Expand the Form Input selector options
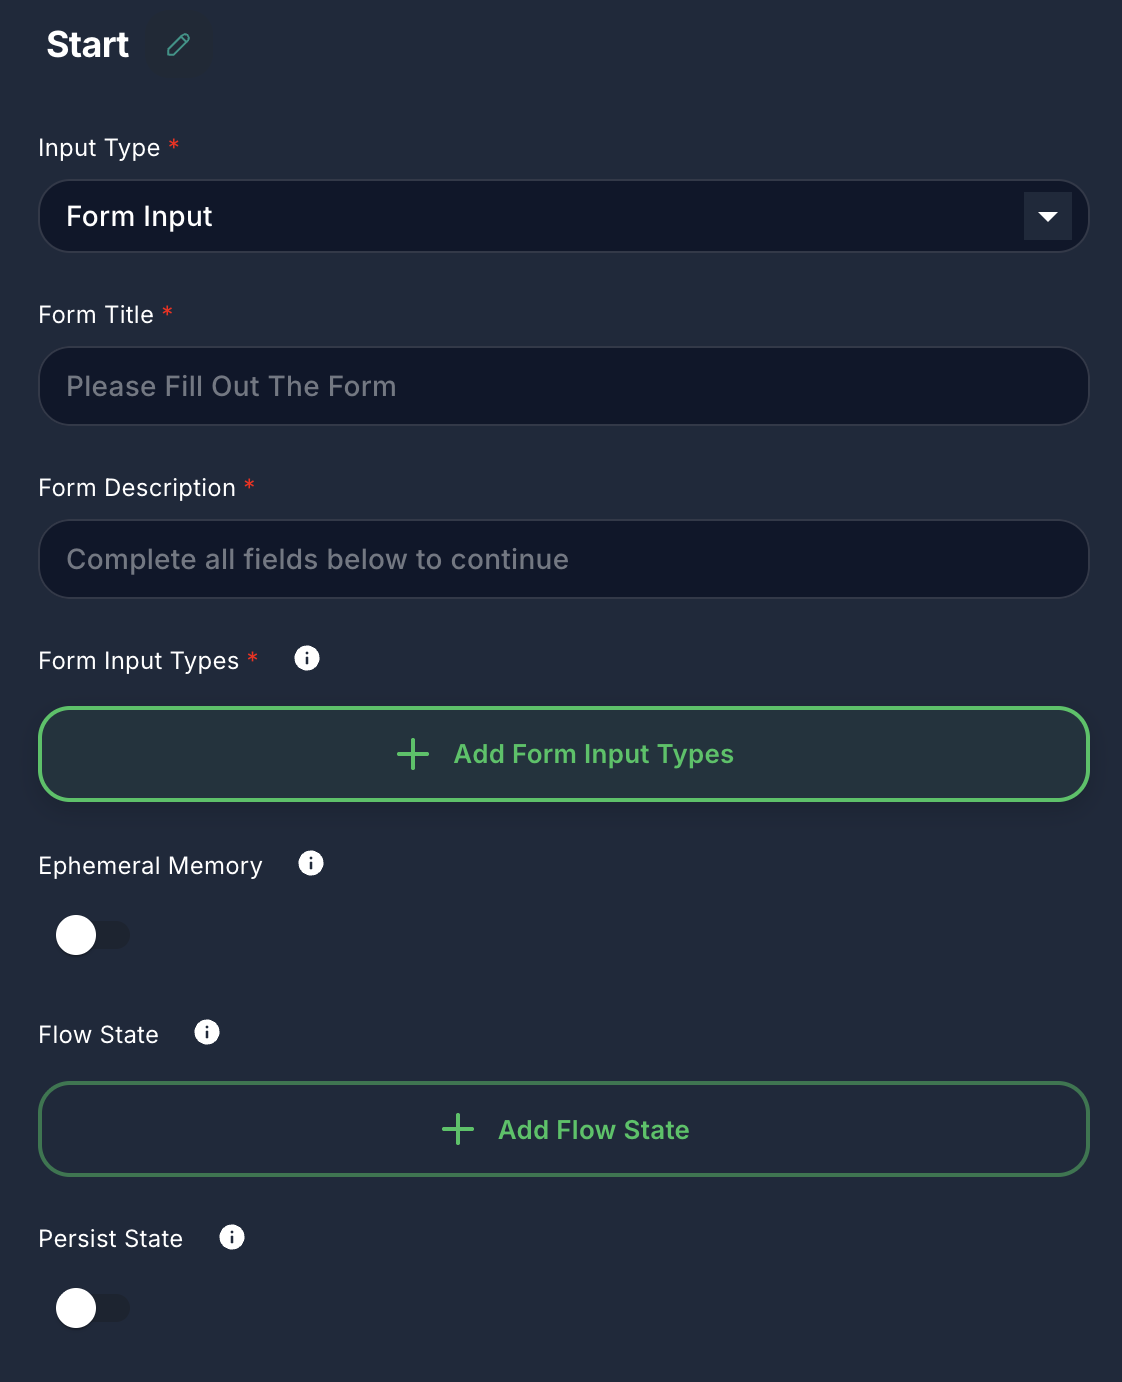 coord(563,216)
